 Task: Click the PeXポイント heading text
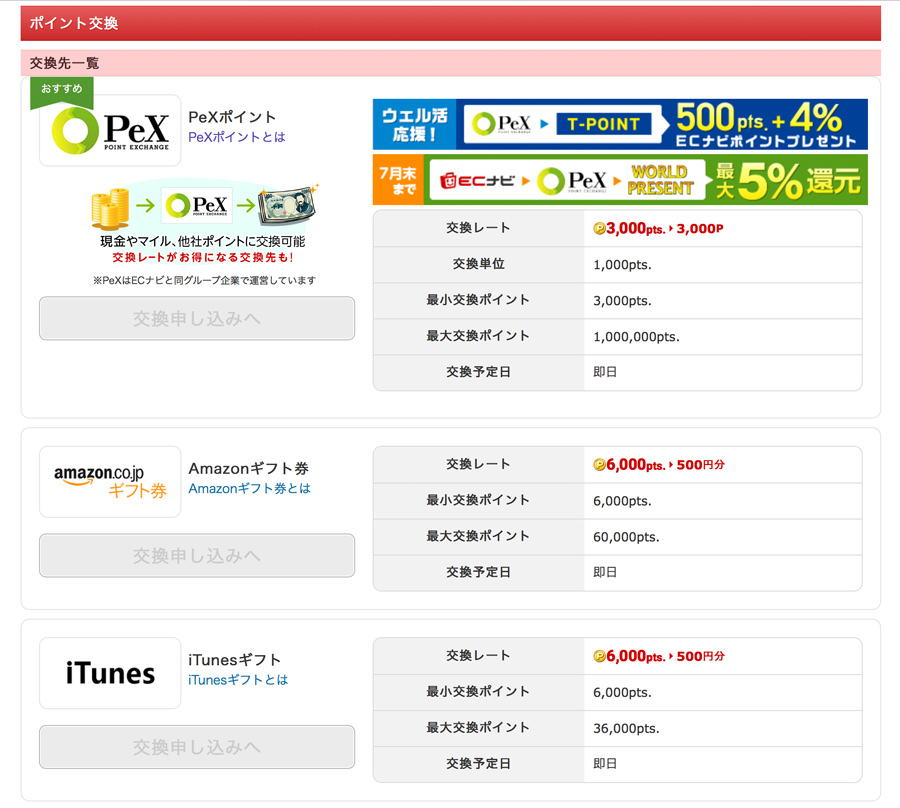(x=232, y=117)
